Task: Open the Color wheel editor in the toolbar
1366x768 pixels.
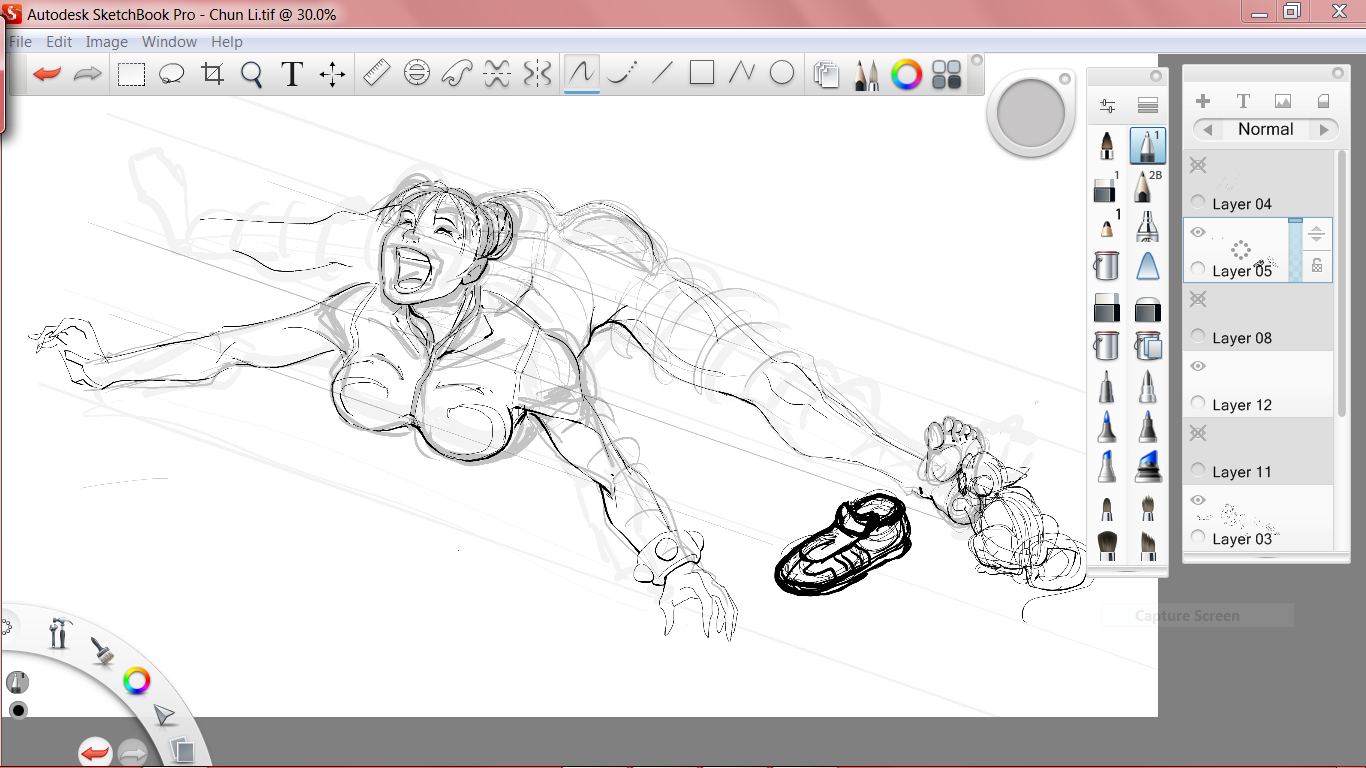Action: [x=907, y=74]
